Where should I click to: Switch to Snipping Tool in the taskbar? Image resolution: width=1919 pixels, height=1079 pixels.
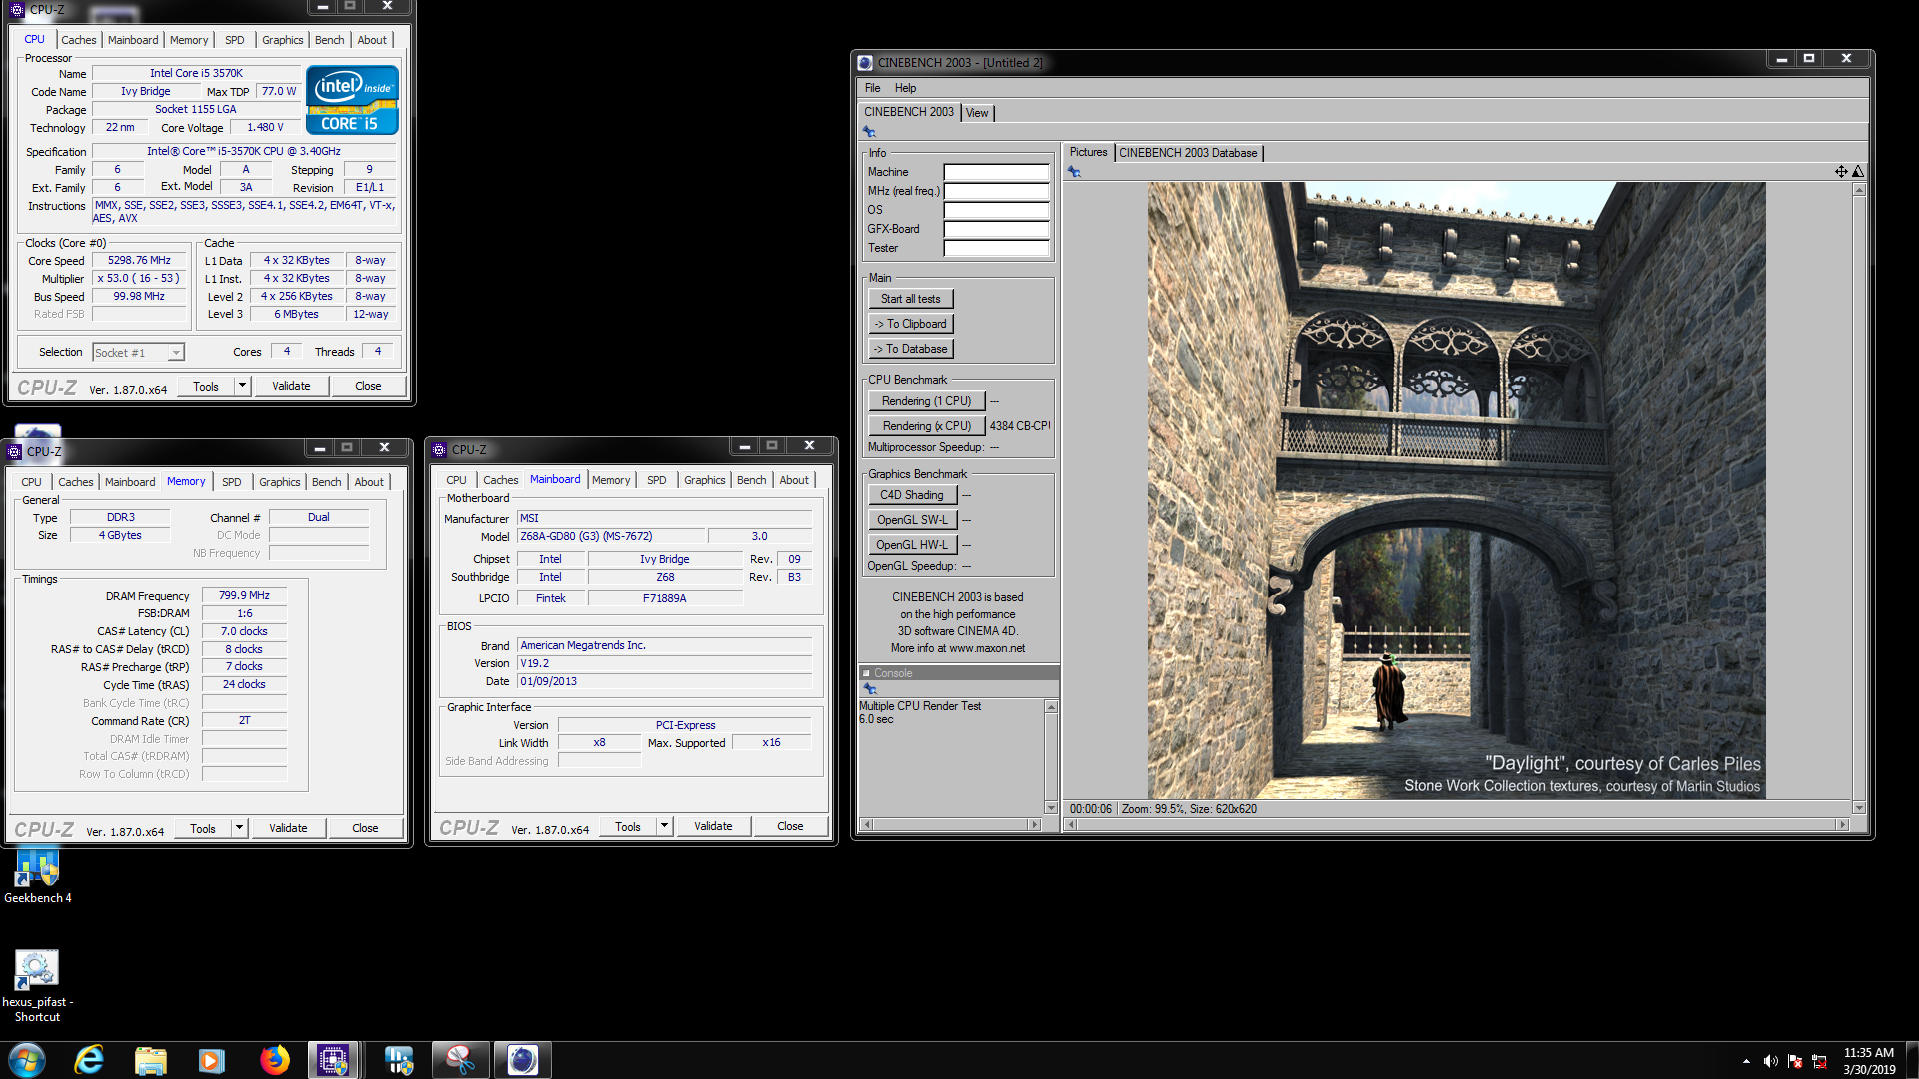click(x=460, y=1060)
